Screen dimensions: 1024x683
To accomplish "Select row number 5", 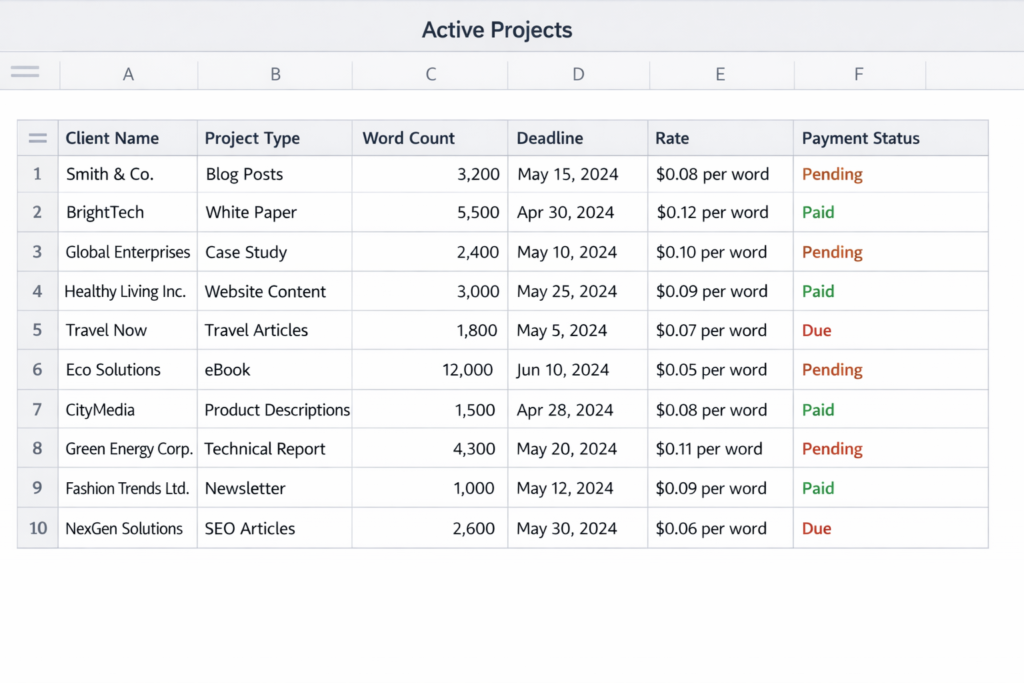I will coord(37,330).
